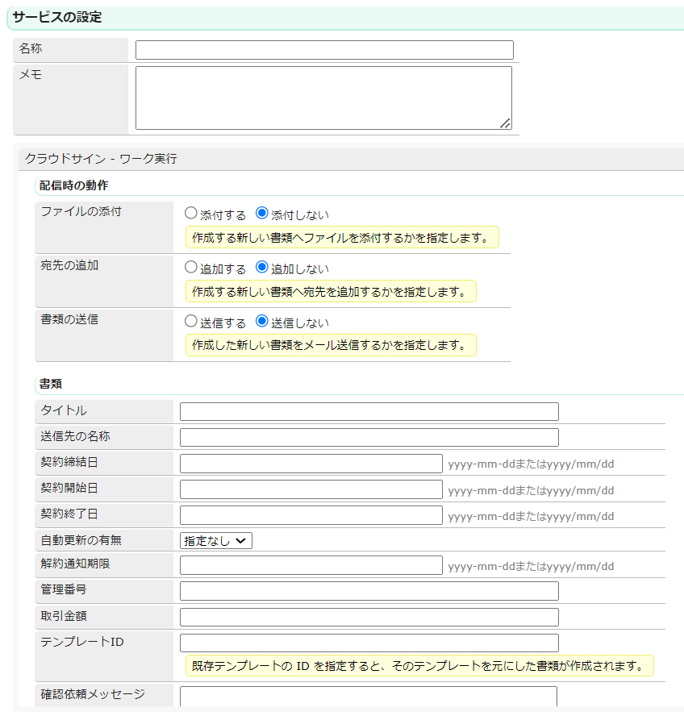Click hint about adding 宛先 to document
This screenshot has width=684, height=720.
pos(331,292)
